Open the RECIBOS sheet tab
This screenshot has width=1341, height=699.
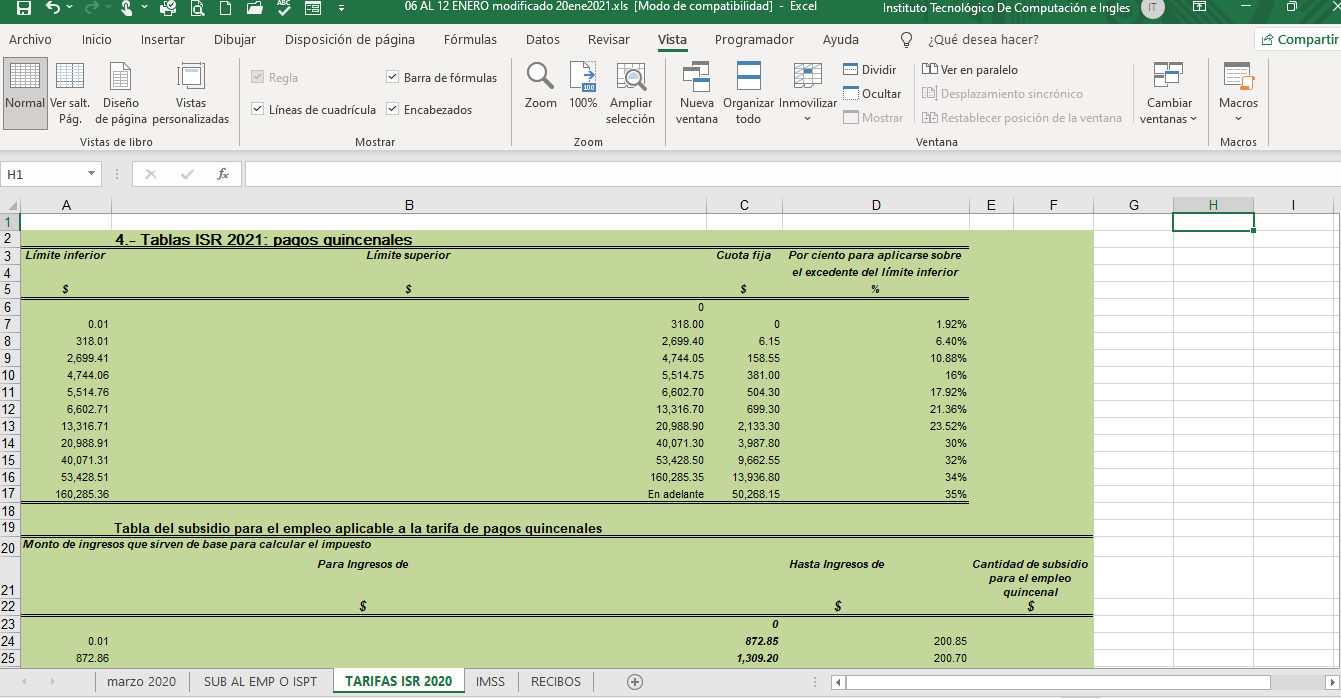[556, 681]
